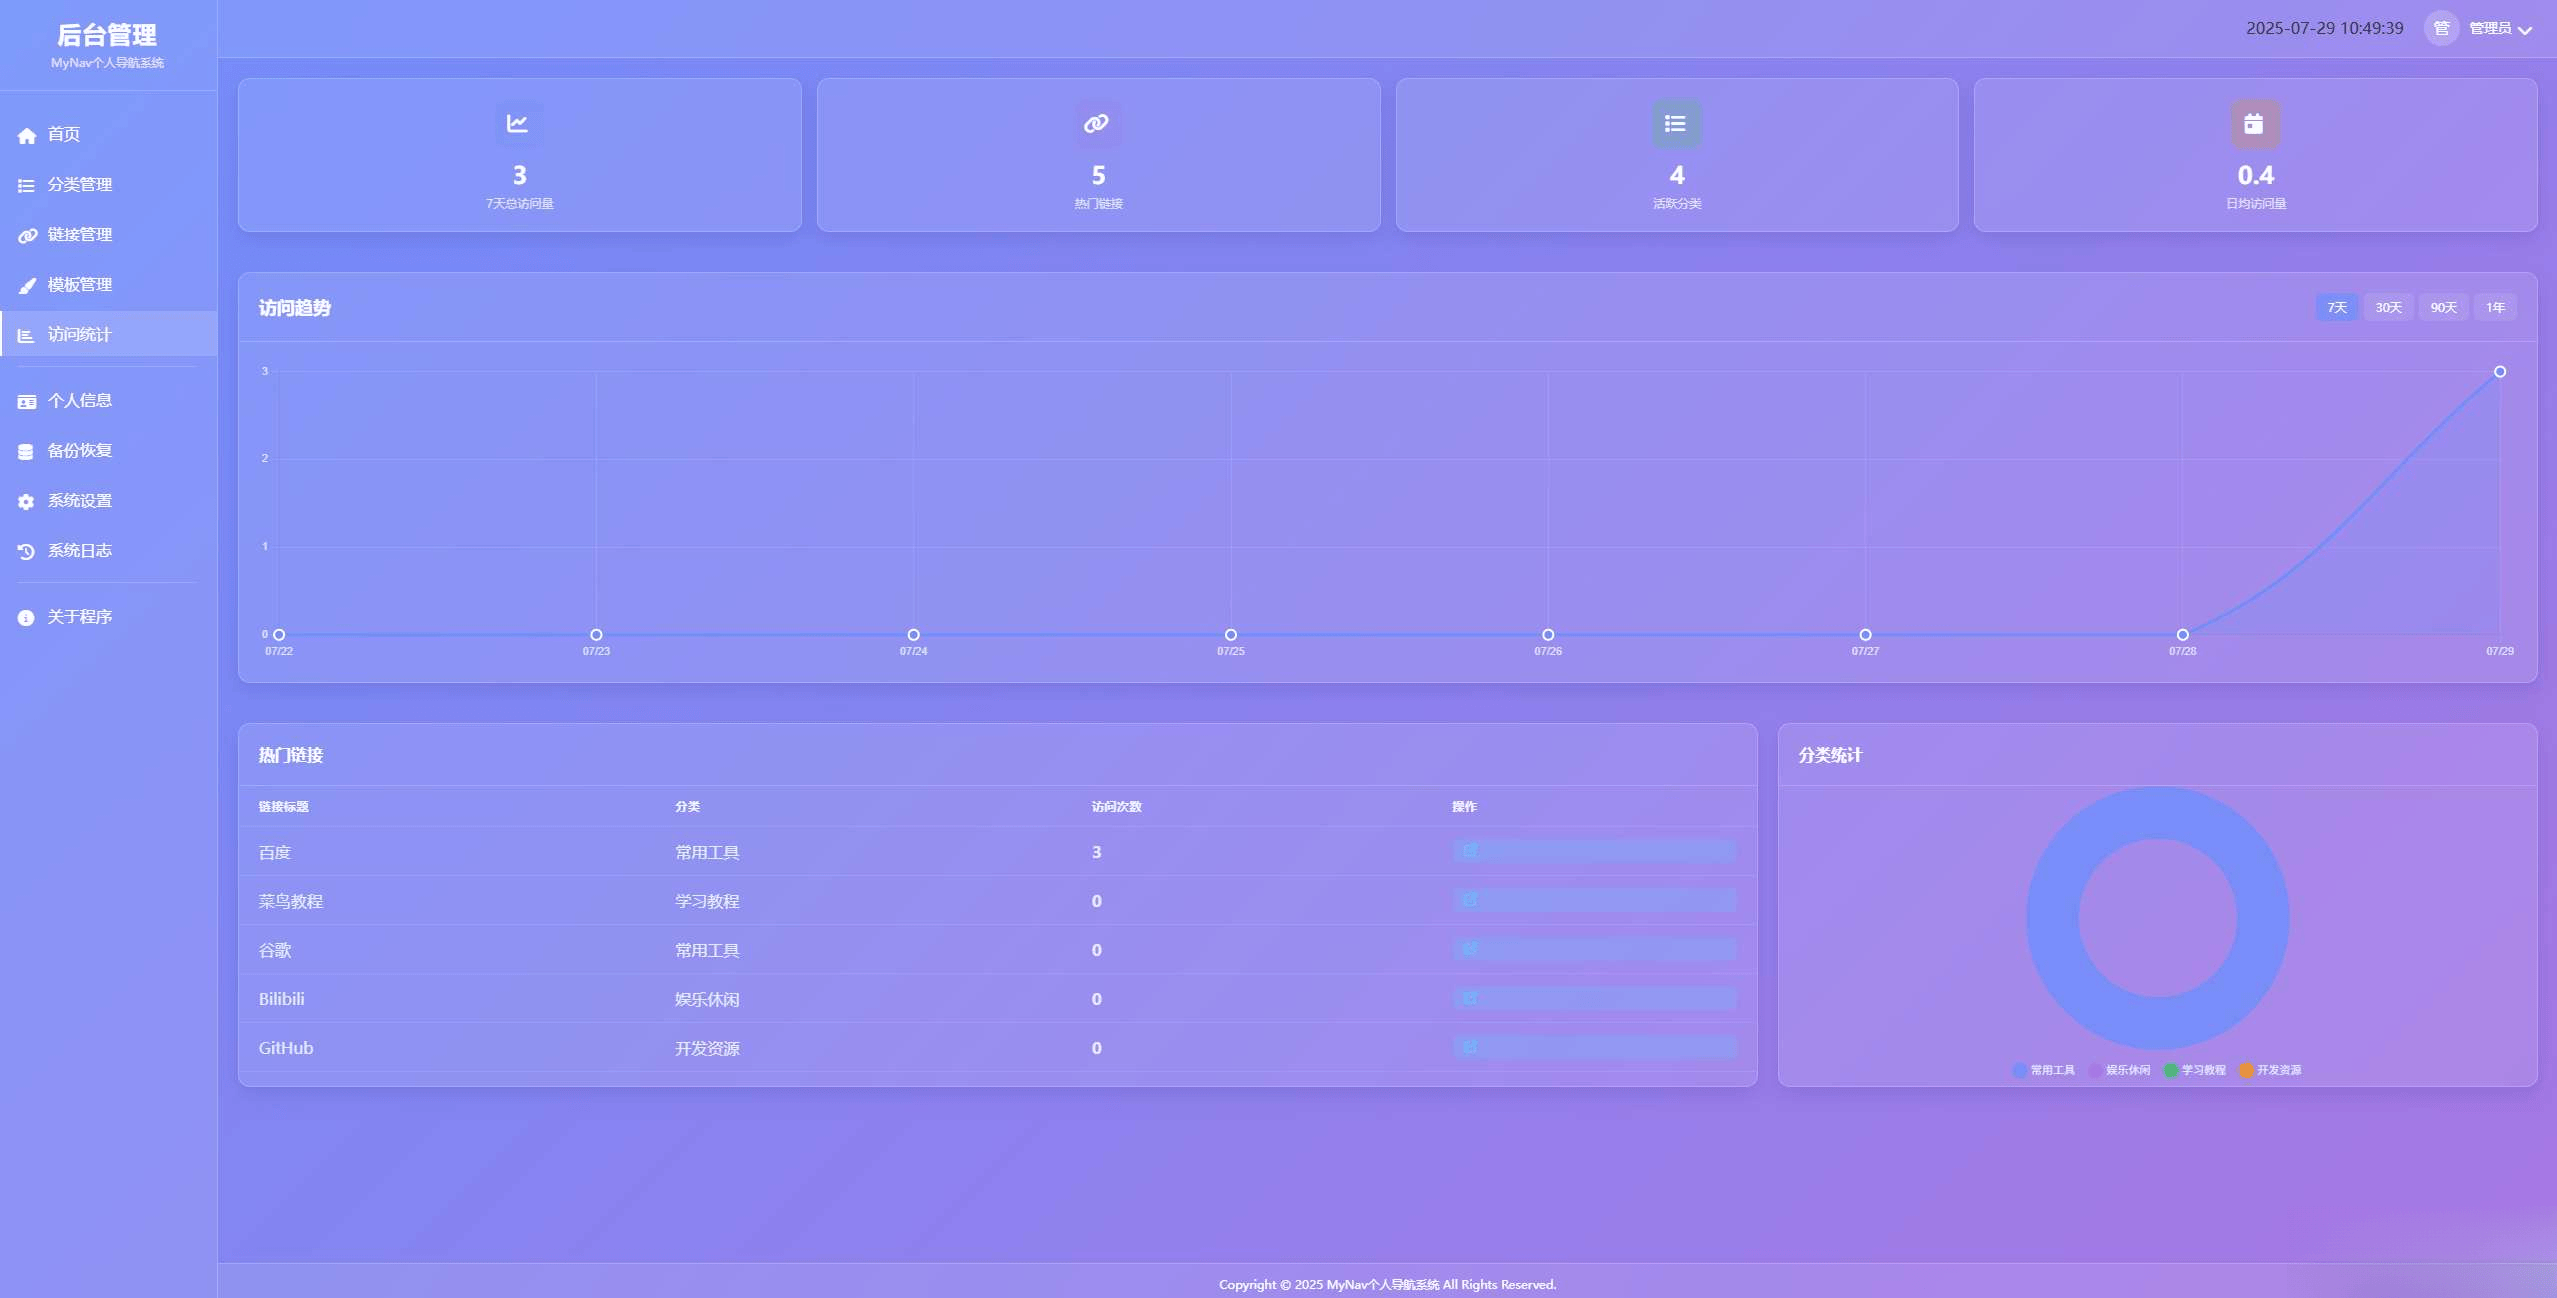Click the chain icon for 链接管理
The width and height of the screenshot is (2557, 1298).
(27, 236)
